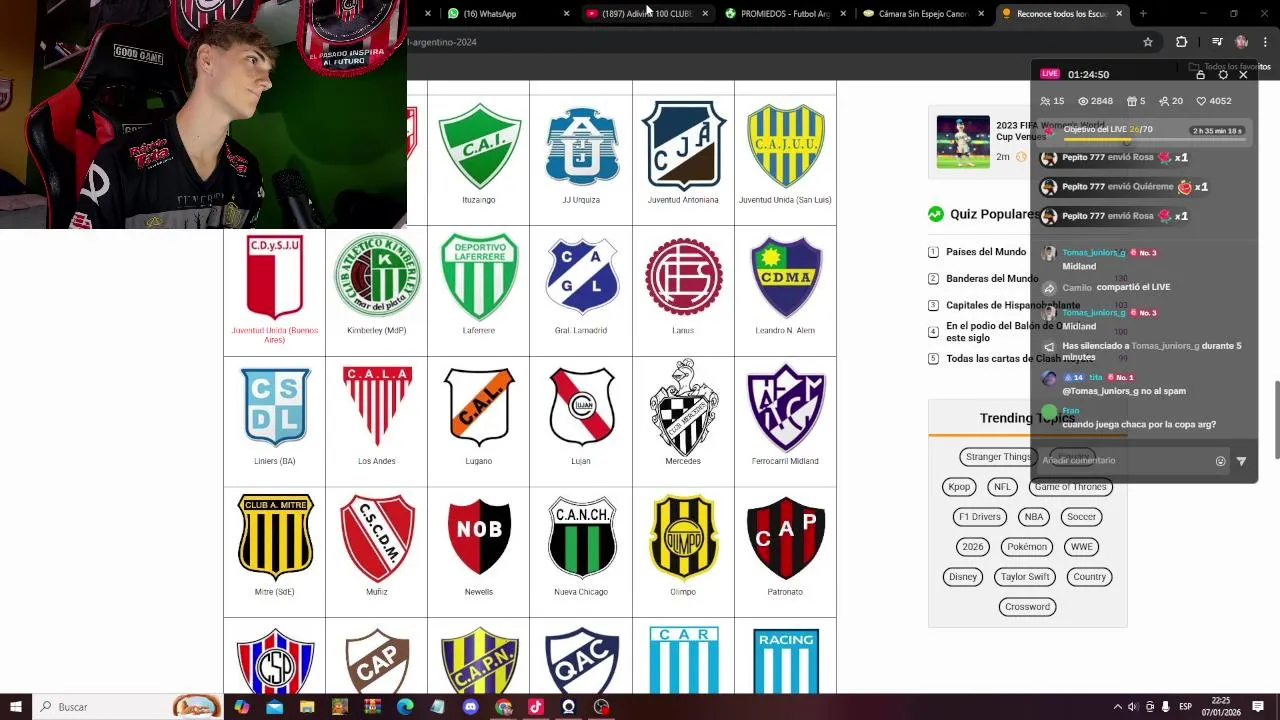Open the LIVE overlay settings gear
This screenshot has height=720, width=1280.
[x=1222, y=75]
